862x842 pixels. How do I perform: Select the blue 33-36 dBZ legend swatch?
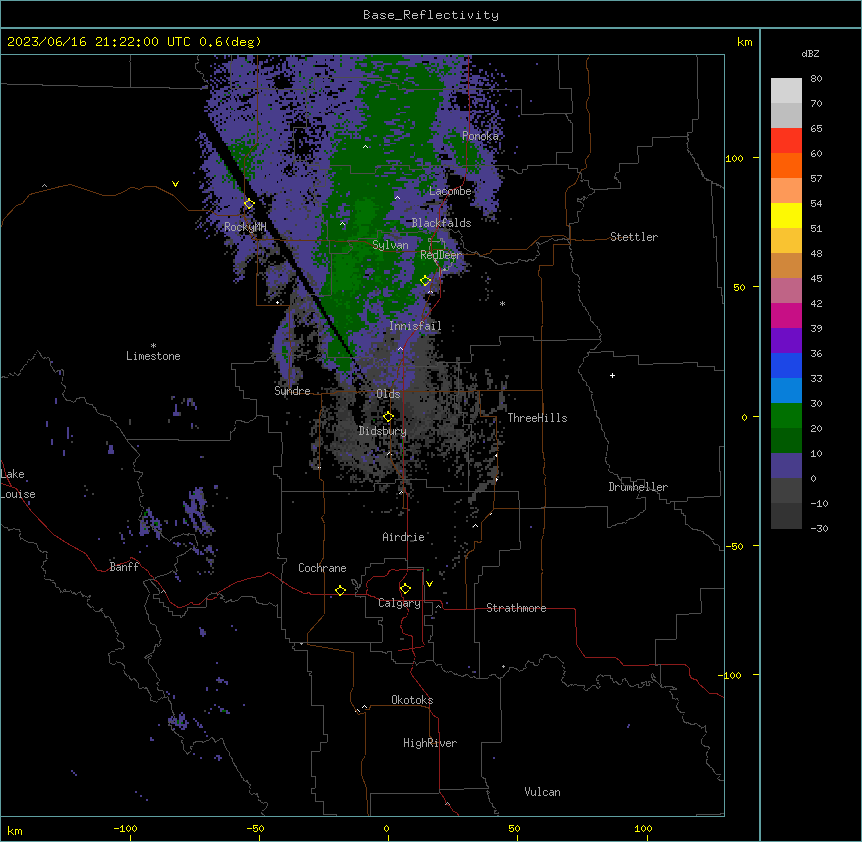point(786,365)
